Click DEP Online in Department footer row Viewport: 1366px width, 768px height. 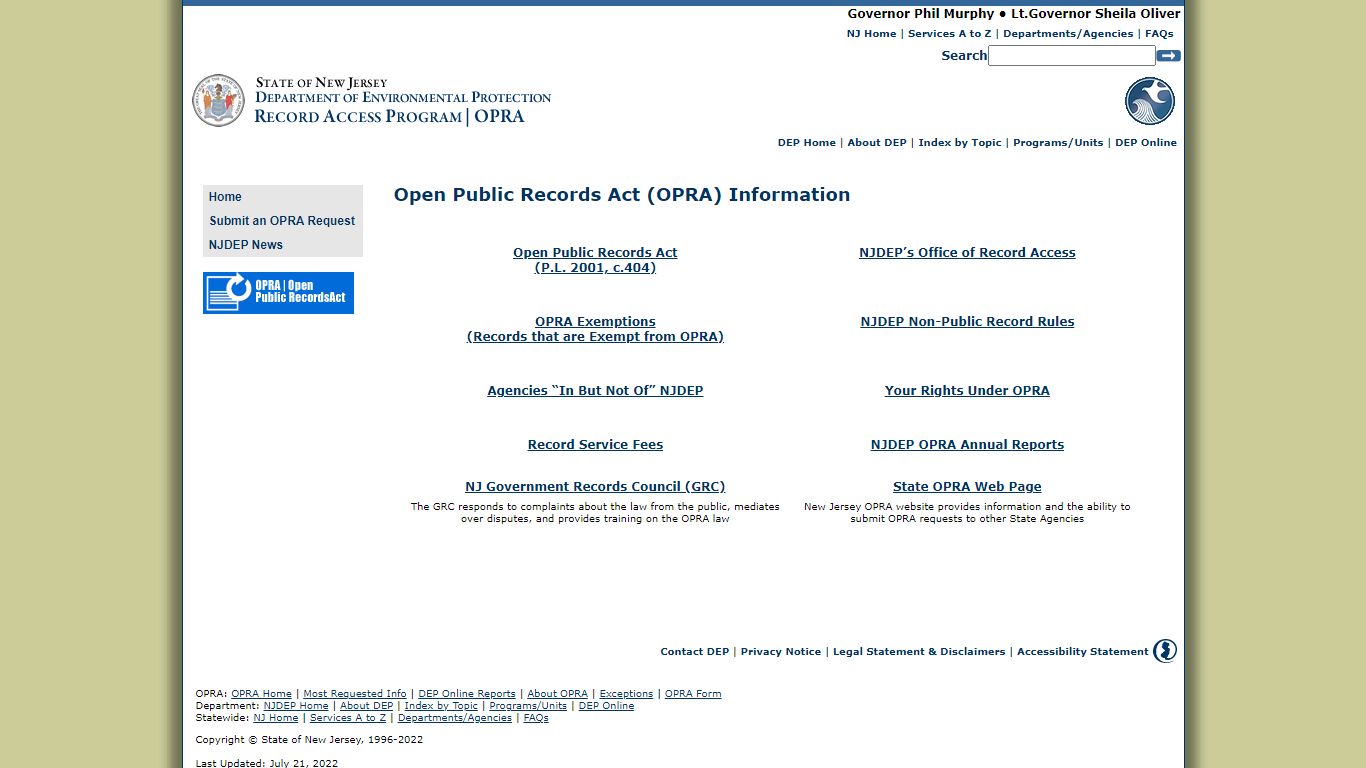[x=606, y=706]
